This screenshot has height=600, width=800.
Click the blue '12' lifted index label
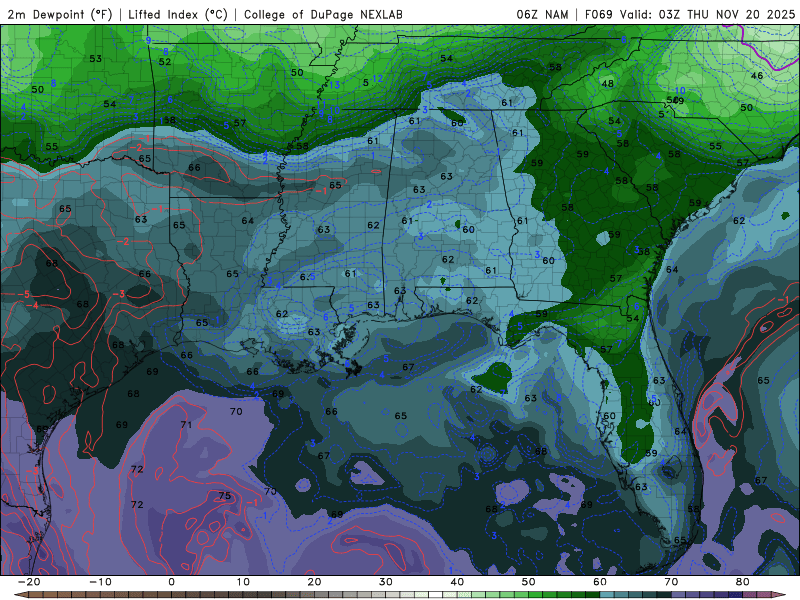(378, 79)
